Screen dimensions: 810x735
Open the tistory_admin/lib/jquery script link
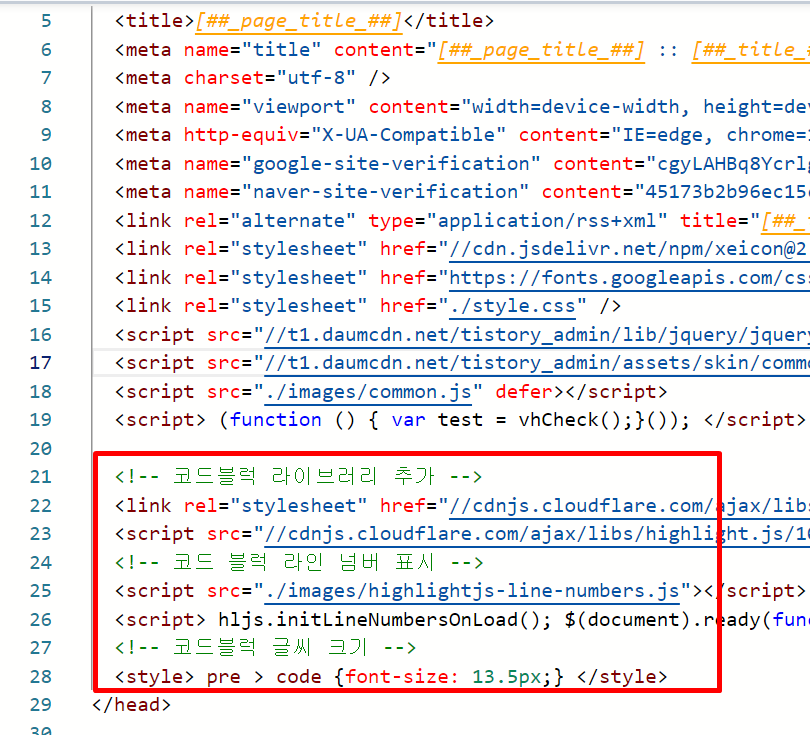coord(537,335)
